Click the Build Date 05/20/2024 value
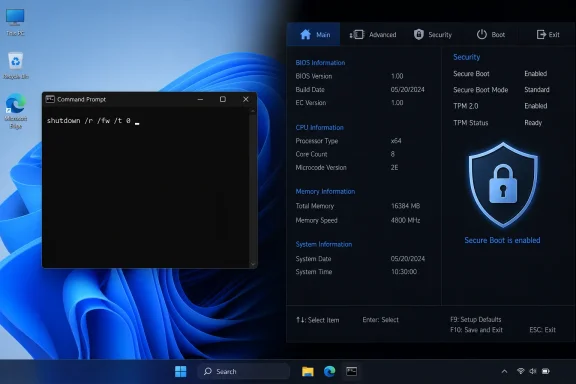The width and height of the screenshot is (576, 384). (x=407, y=90)
